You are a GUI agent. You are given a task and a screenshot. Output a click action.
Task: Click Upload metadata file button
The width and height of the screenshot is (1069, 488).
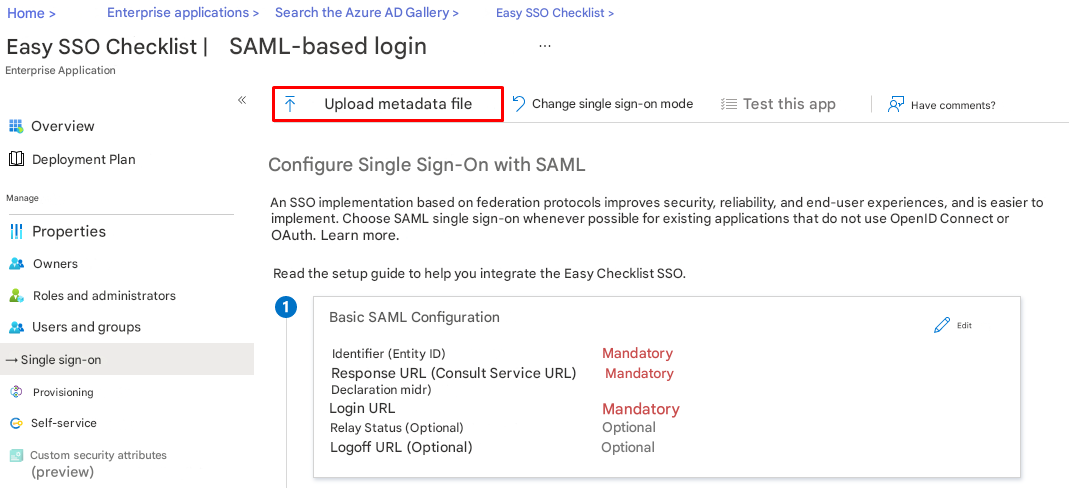coord(388,104)
